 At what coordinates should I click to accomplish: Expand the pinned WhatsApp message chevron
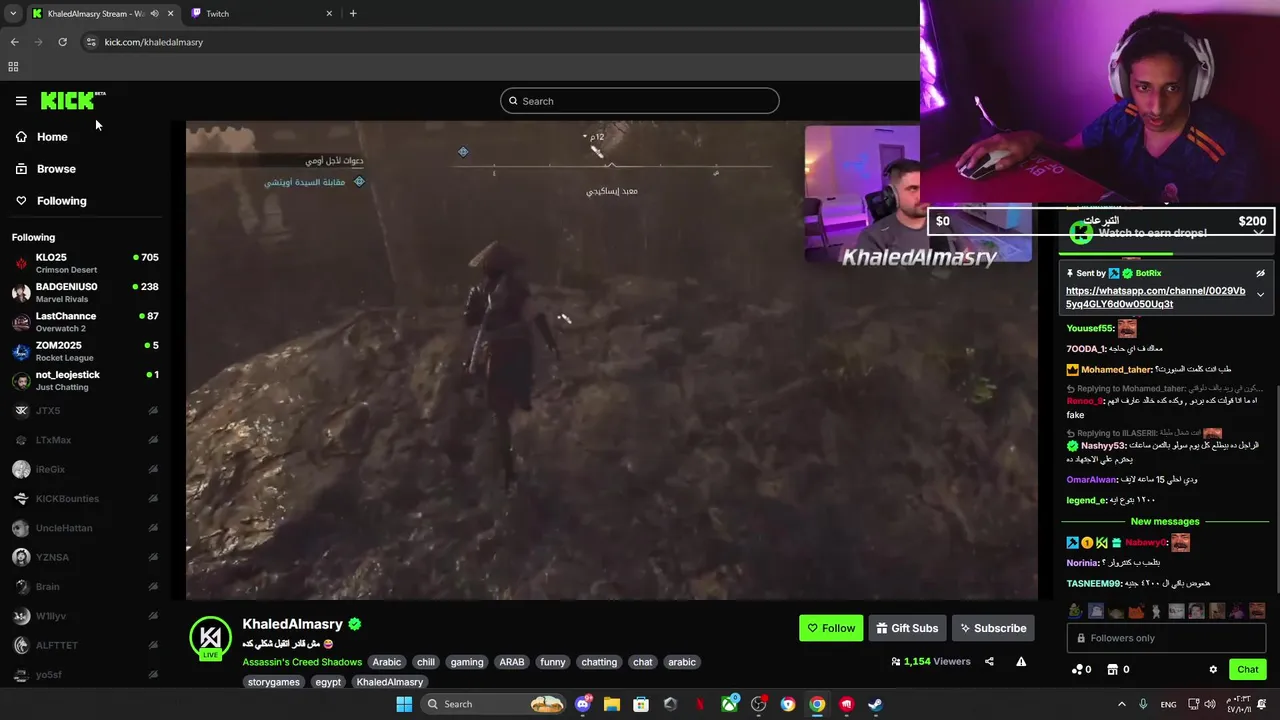[1260, 295]
